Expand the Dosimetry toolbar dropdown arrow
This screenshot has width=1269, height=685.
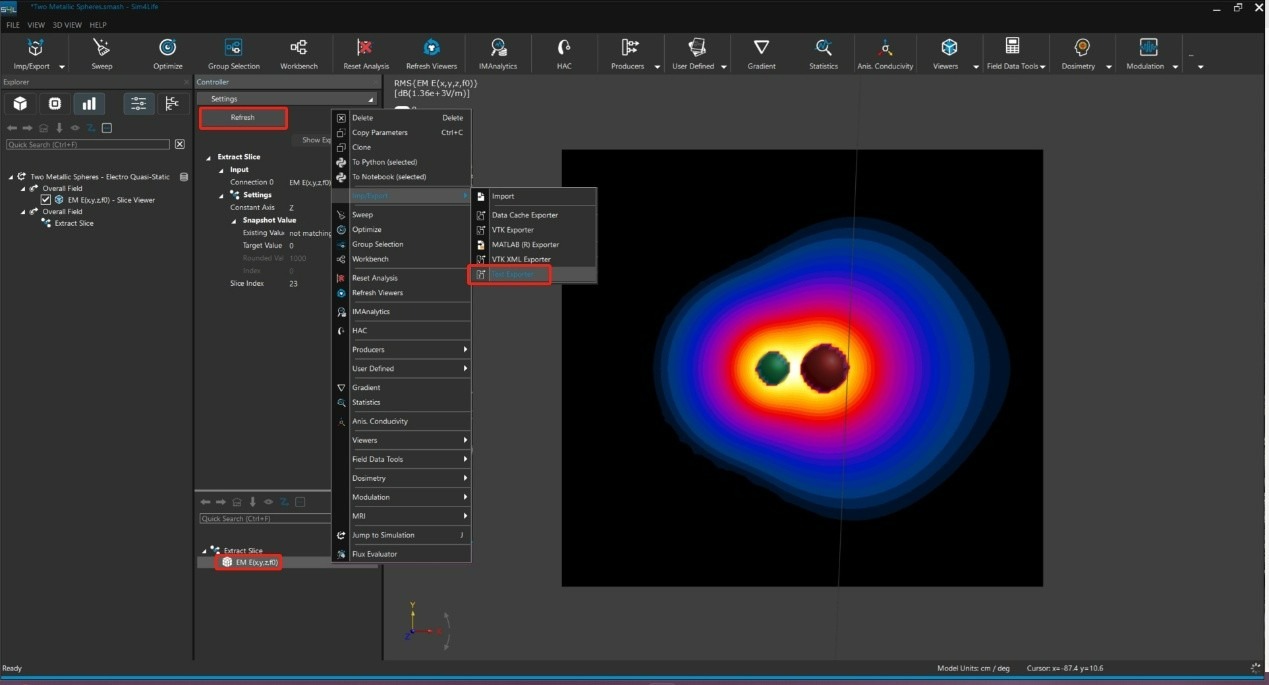1108,67
